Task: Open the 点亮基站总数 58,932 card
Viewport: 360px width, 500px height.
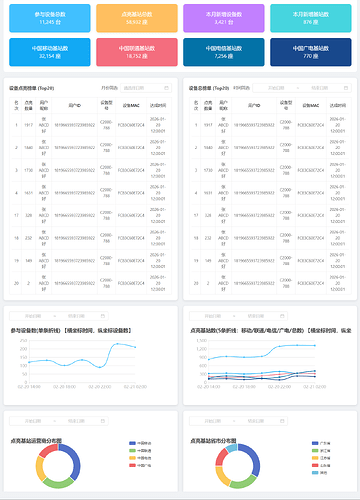Action: click(x=137, y=18)
